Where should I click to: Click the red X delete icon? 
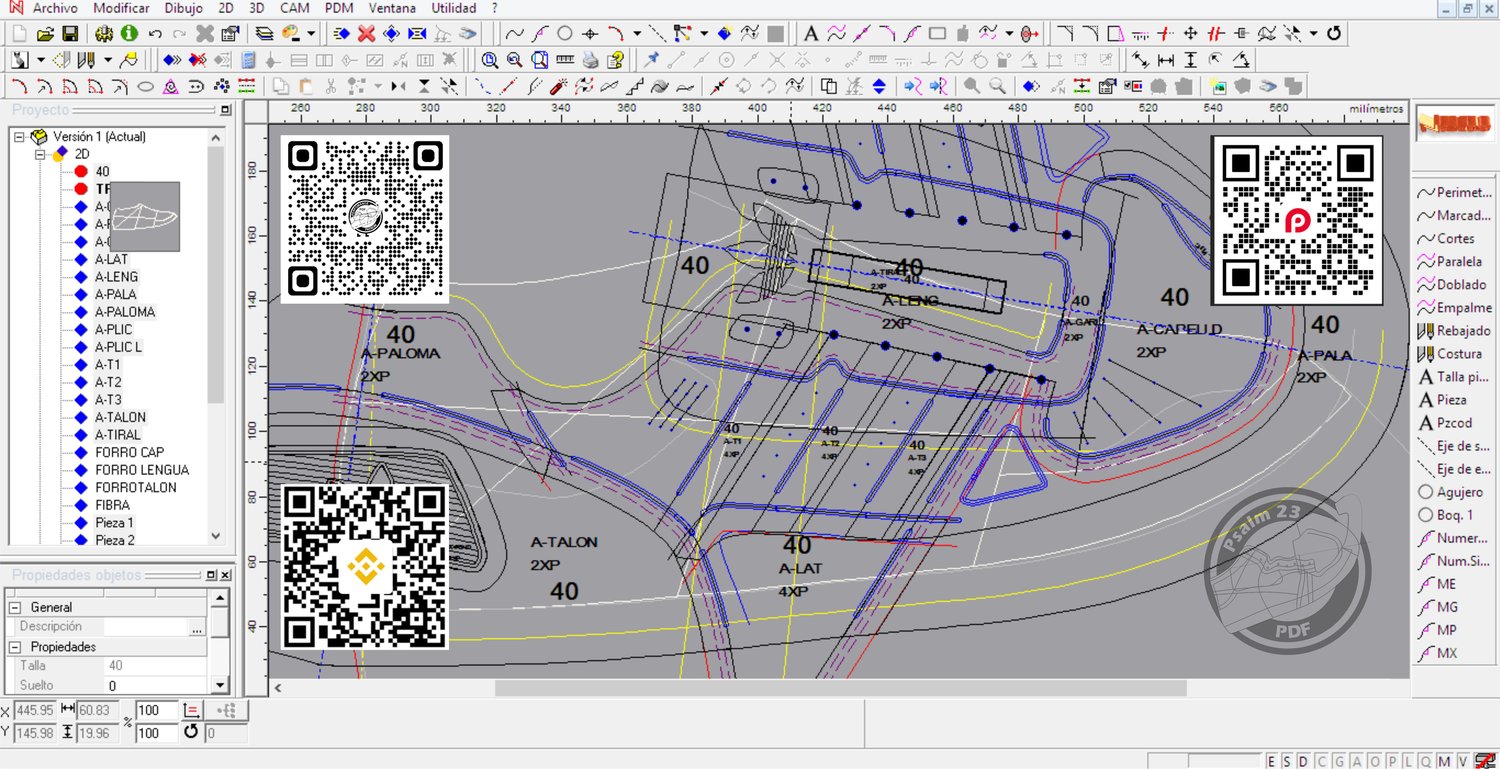pyautogui.click(x=366, y=34)
